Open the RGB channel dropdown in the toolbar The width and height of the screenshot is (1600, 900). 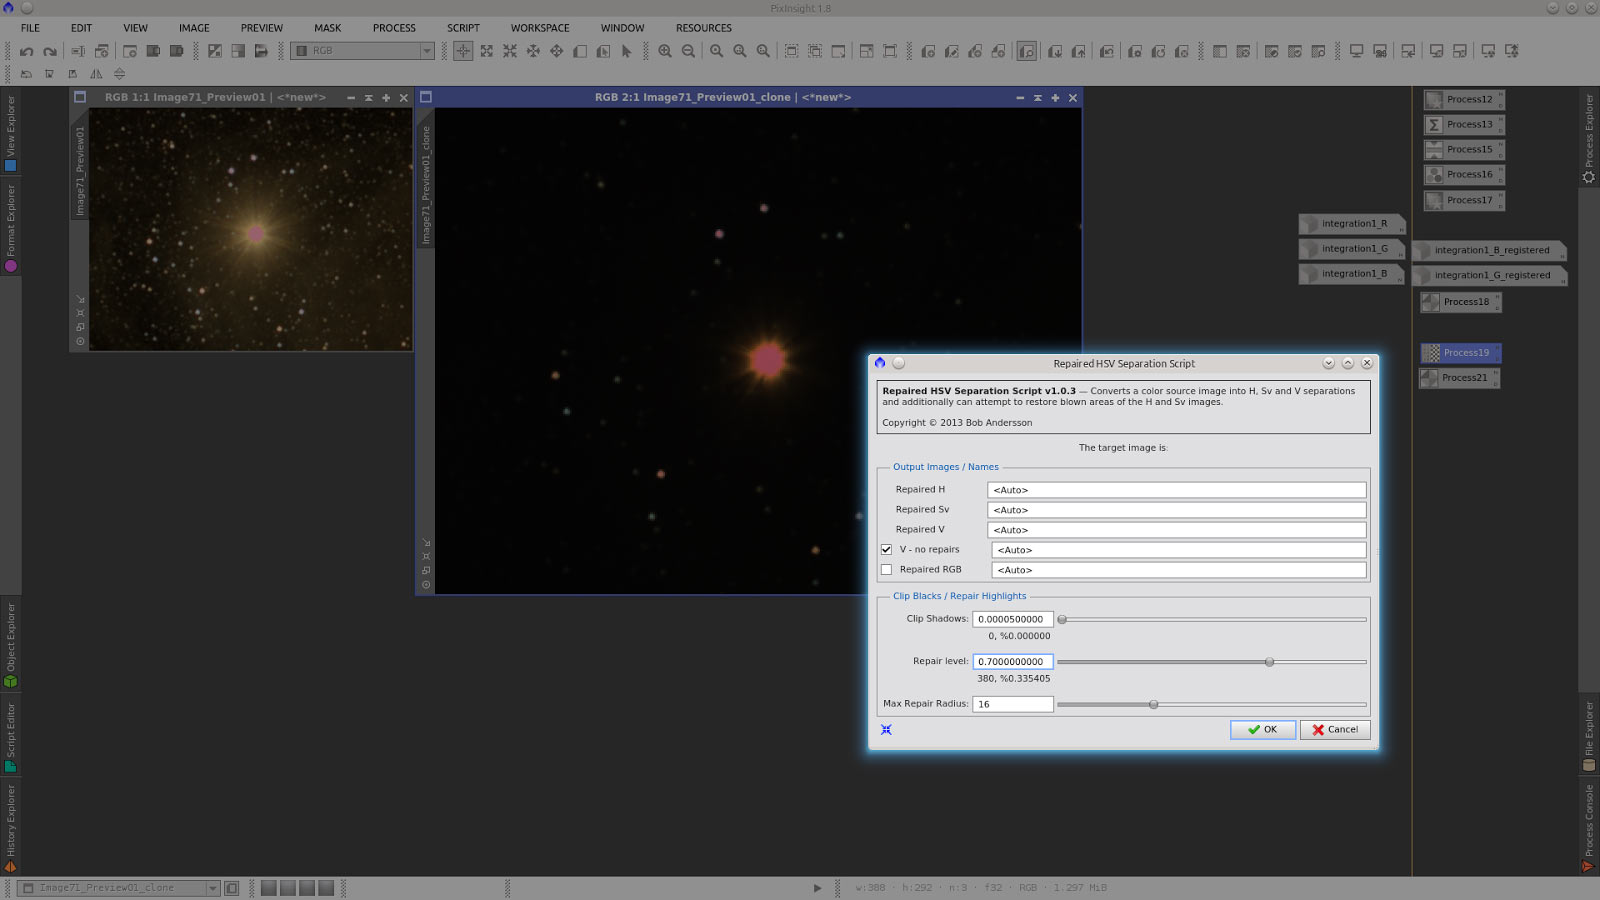click(x=427, y=51)
